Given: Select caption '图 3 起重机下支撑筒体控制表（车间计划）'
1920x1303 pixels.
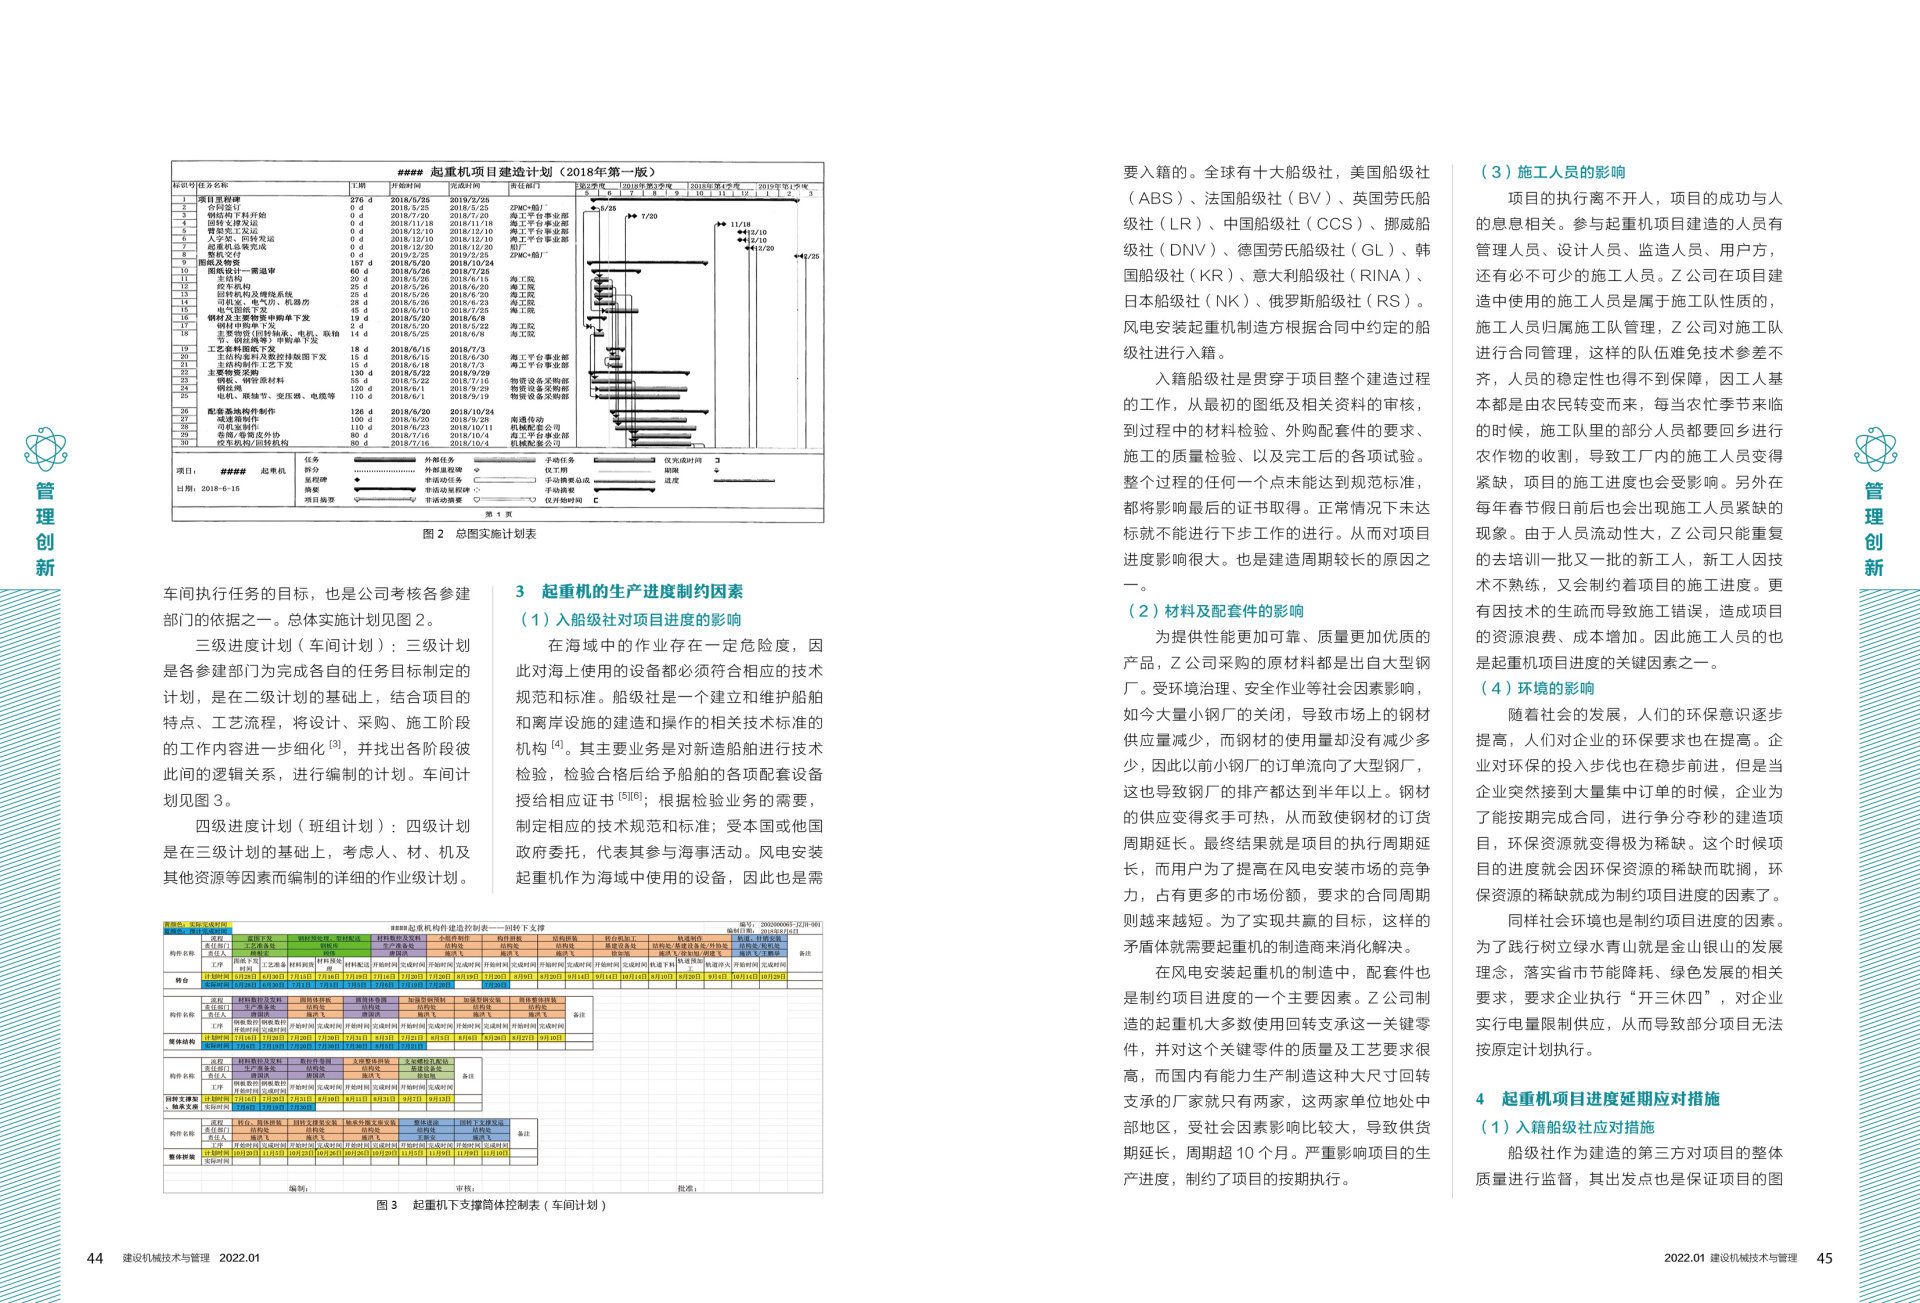Looking at the screenshot, I should click(x=492, y=1205).
